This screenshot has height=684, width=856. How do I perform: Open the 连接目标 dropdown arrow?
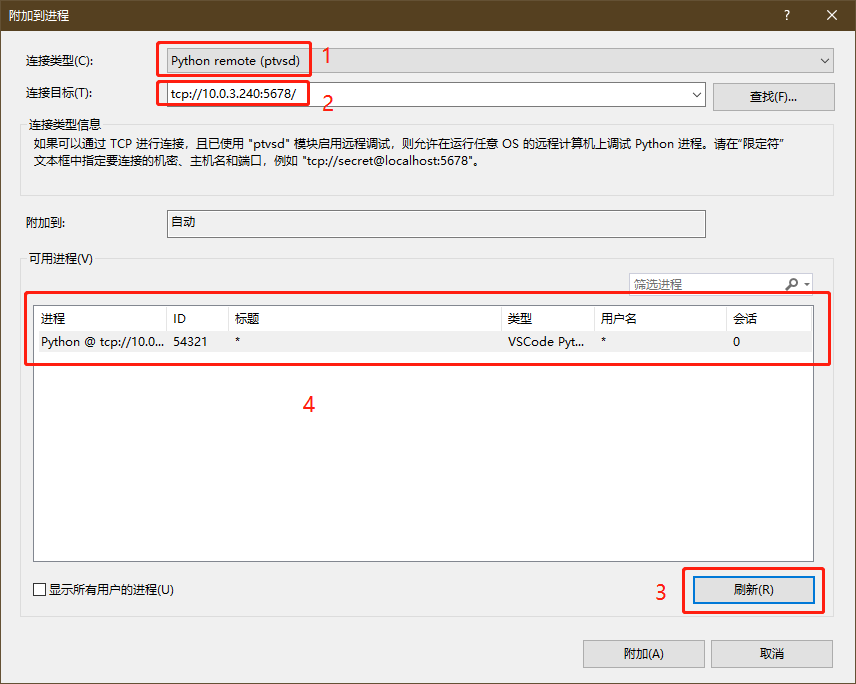click(697, 95)
